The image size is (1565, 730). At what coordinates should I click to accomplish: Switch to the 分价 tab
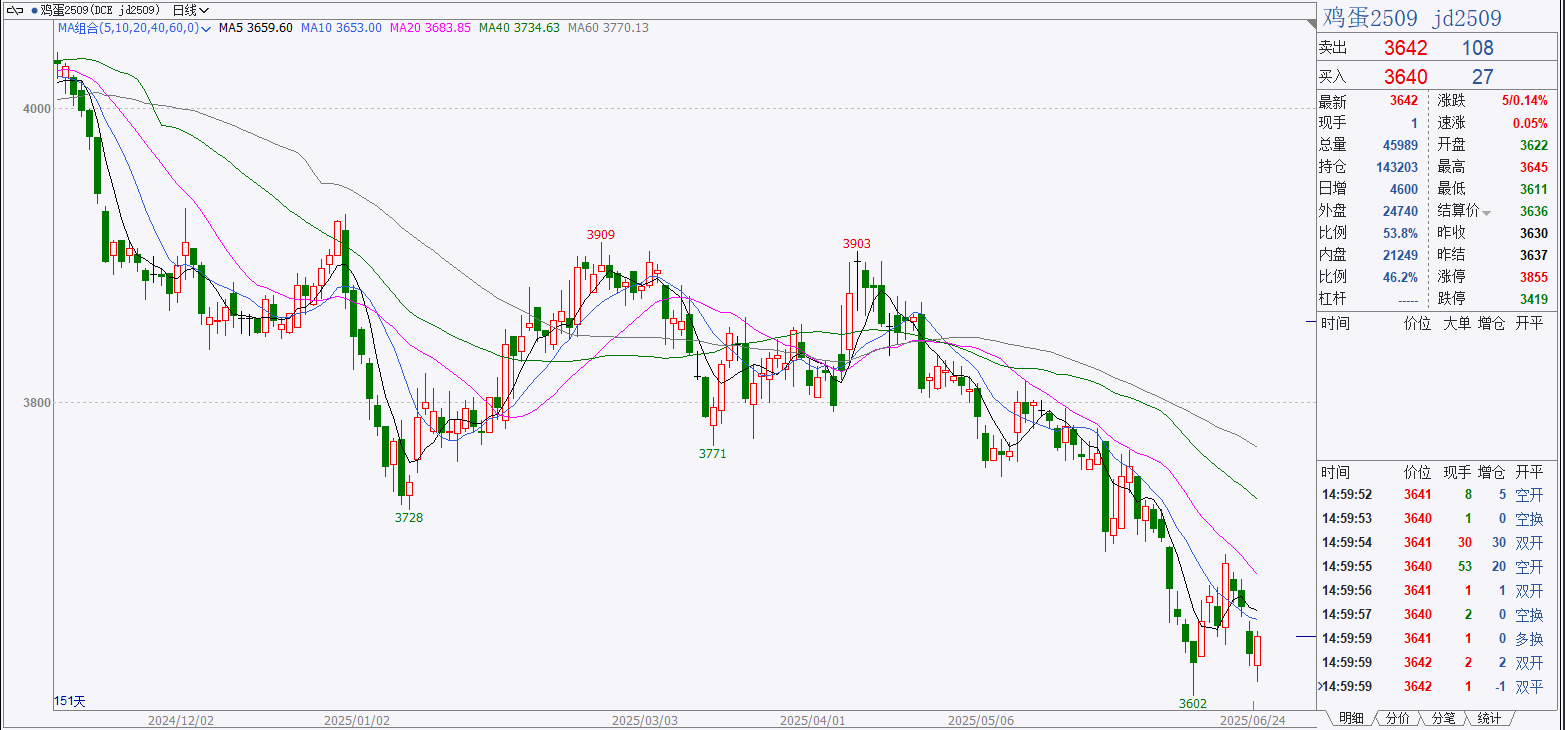tap(1397, 718)
